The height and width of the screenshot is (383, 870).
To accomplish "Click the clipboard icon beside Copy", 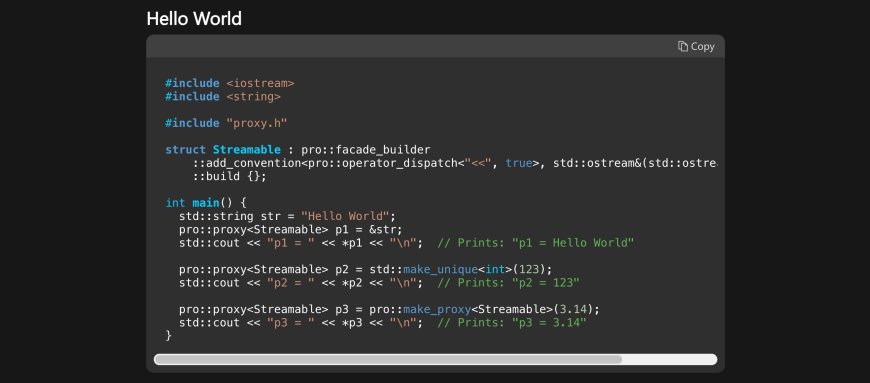I will [683, 47].
